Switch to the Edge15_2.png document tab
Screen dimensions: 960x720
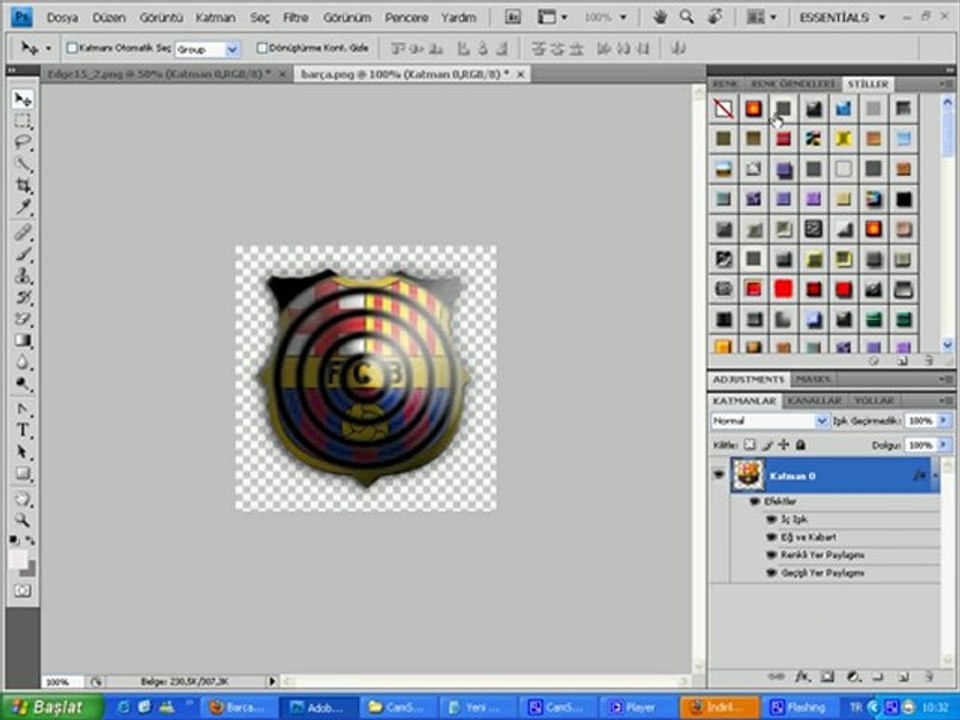pyautogui.click(x=159, y=74)
